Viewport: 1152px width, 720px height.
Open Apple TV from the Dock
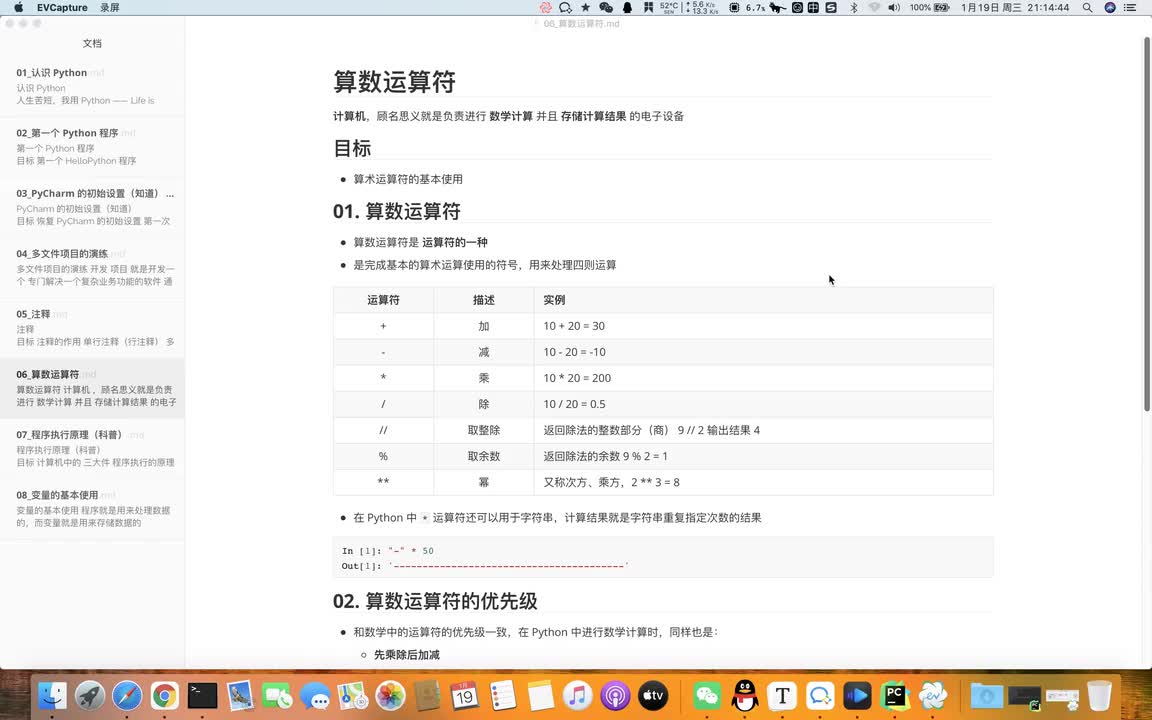(x=652, y=695)
